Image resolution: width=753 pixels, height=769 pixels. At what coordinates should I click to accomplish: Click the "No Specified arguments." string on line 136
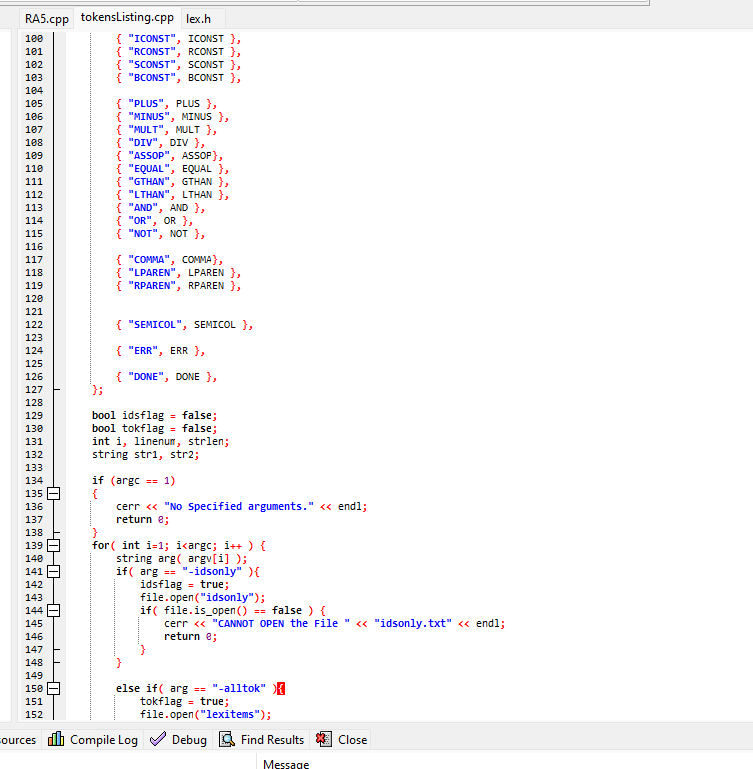click(x=239, y=506)
